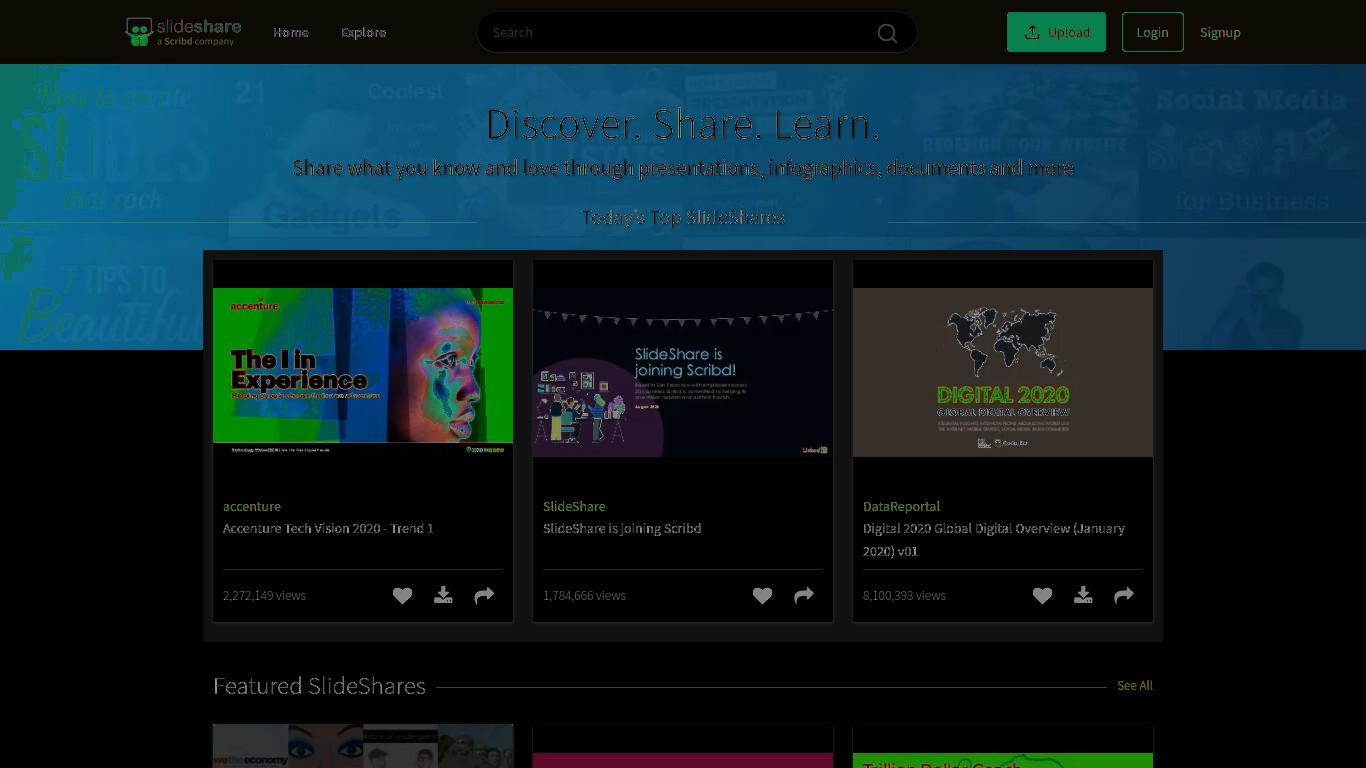
Task: Open the Explore menu item
Action: coord(364,32)
